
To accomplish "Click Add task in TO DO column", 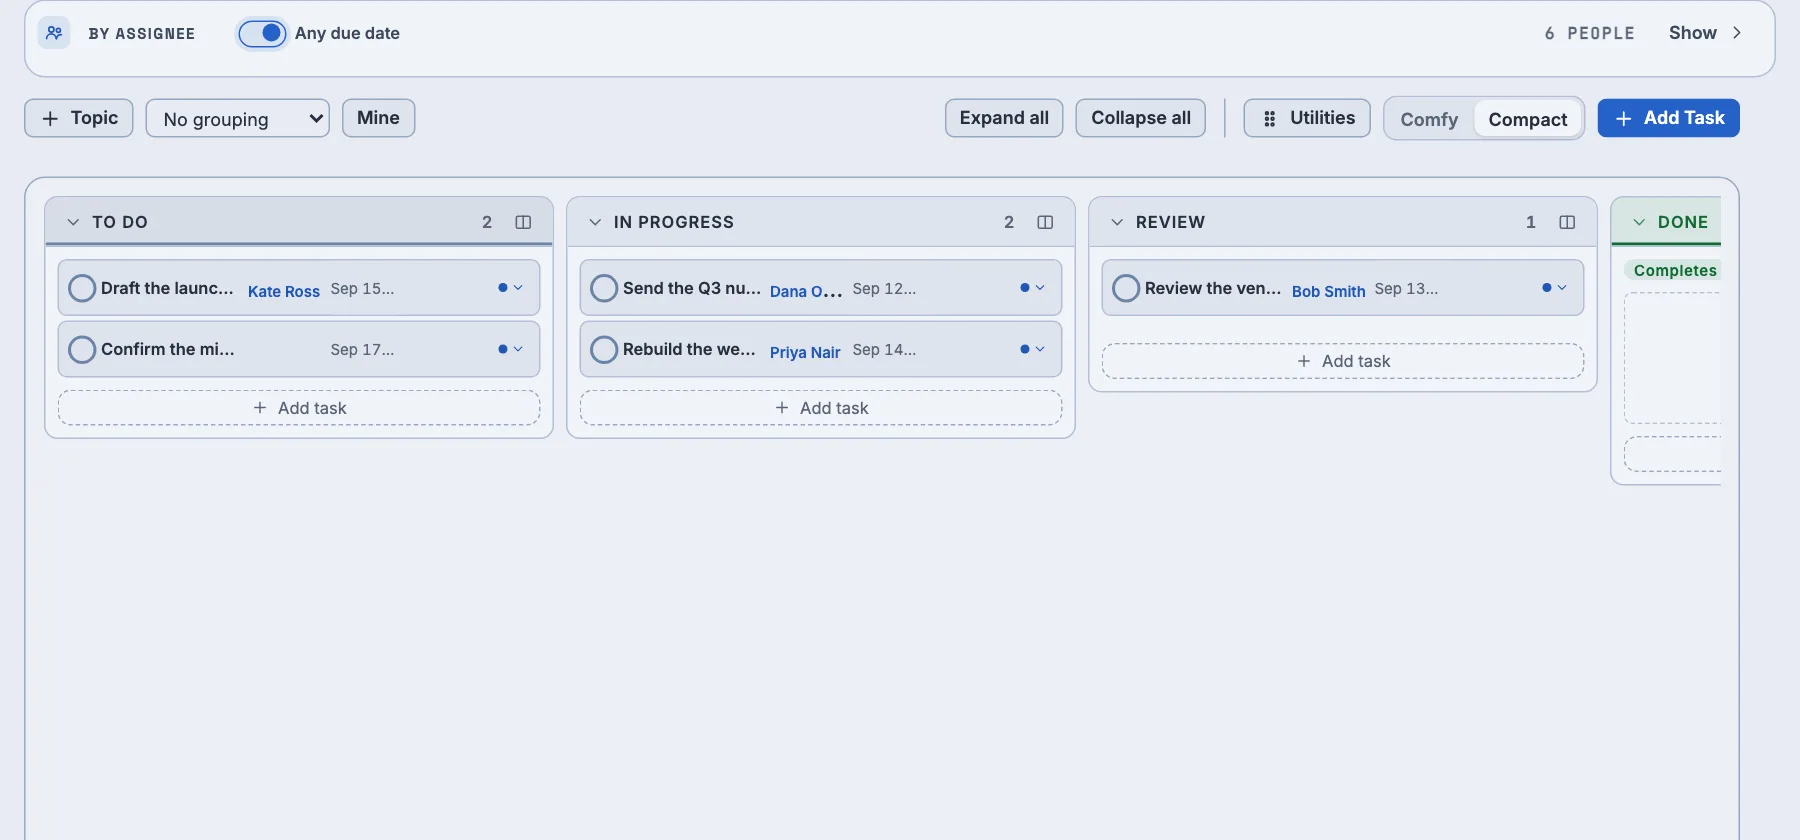I will coord(299,408).
